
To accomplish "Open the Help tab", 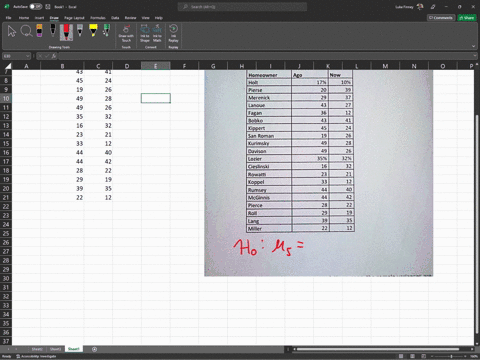I will (159, 18).
